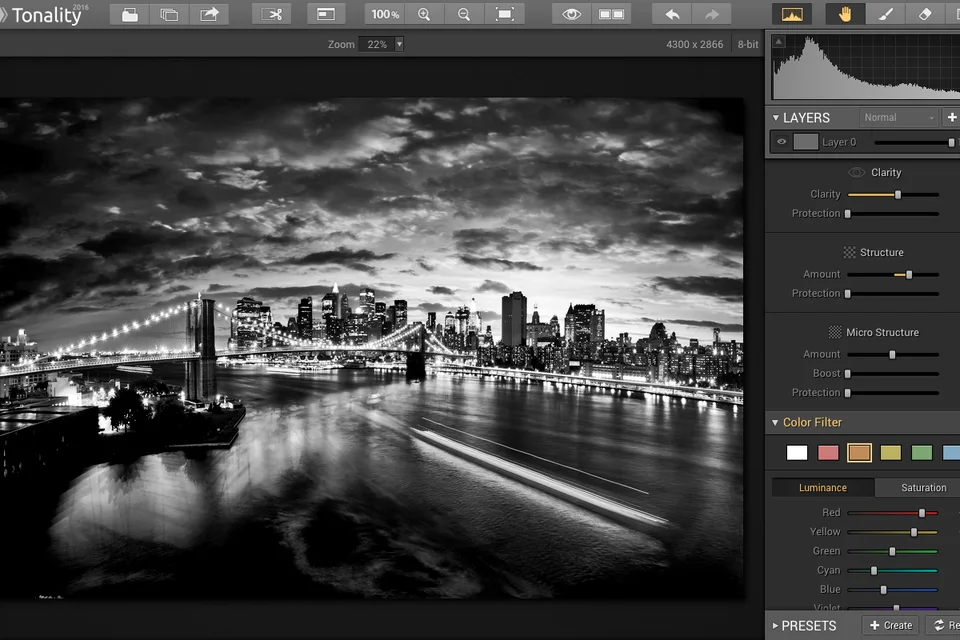Redo the last edit
Viewport: 960px width, 640px height.
[x=711, y=14]
